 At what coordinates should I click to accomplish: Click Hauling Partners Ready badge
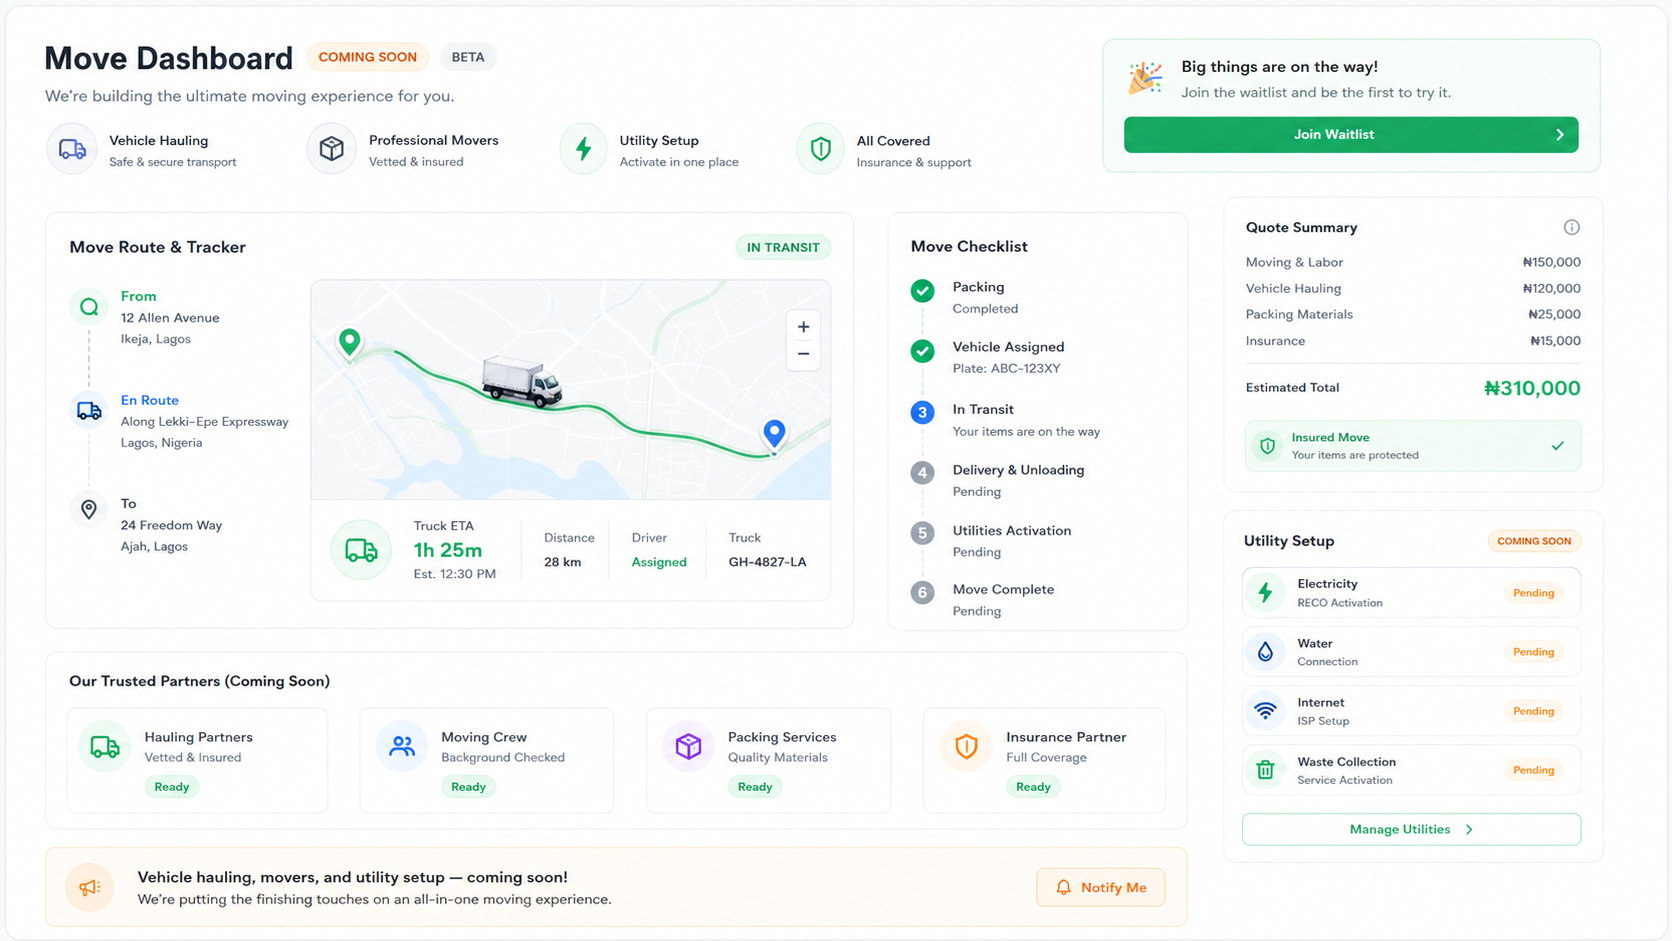pyautogui.click(x=172, y=787)
